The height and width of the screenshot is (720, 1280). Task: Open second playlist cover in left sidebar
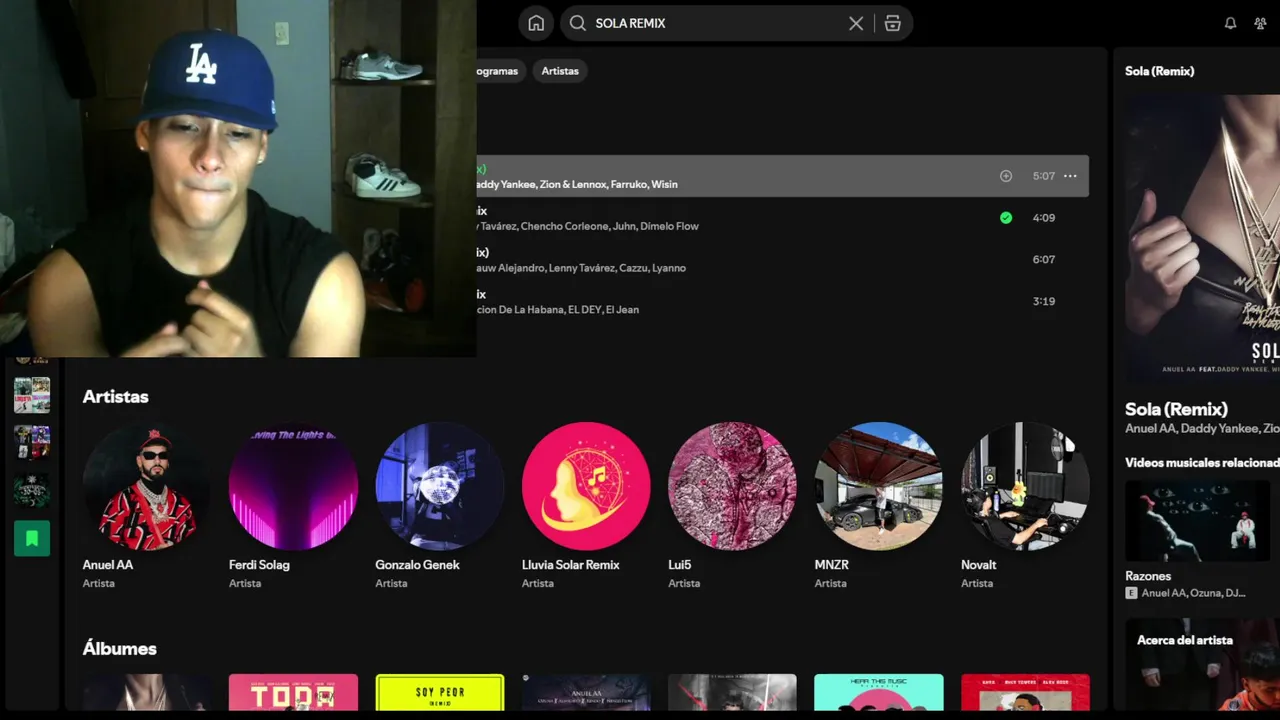pyautogui.click(x=32, y=443)
